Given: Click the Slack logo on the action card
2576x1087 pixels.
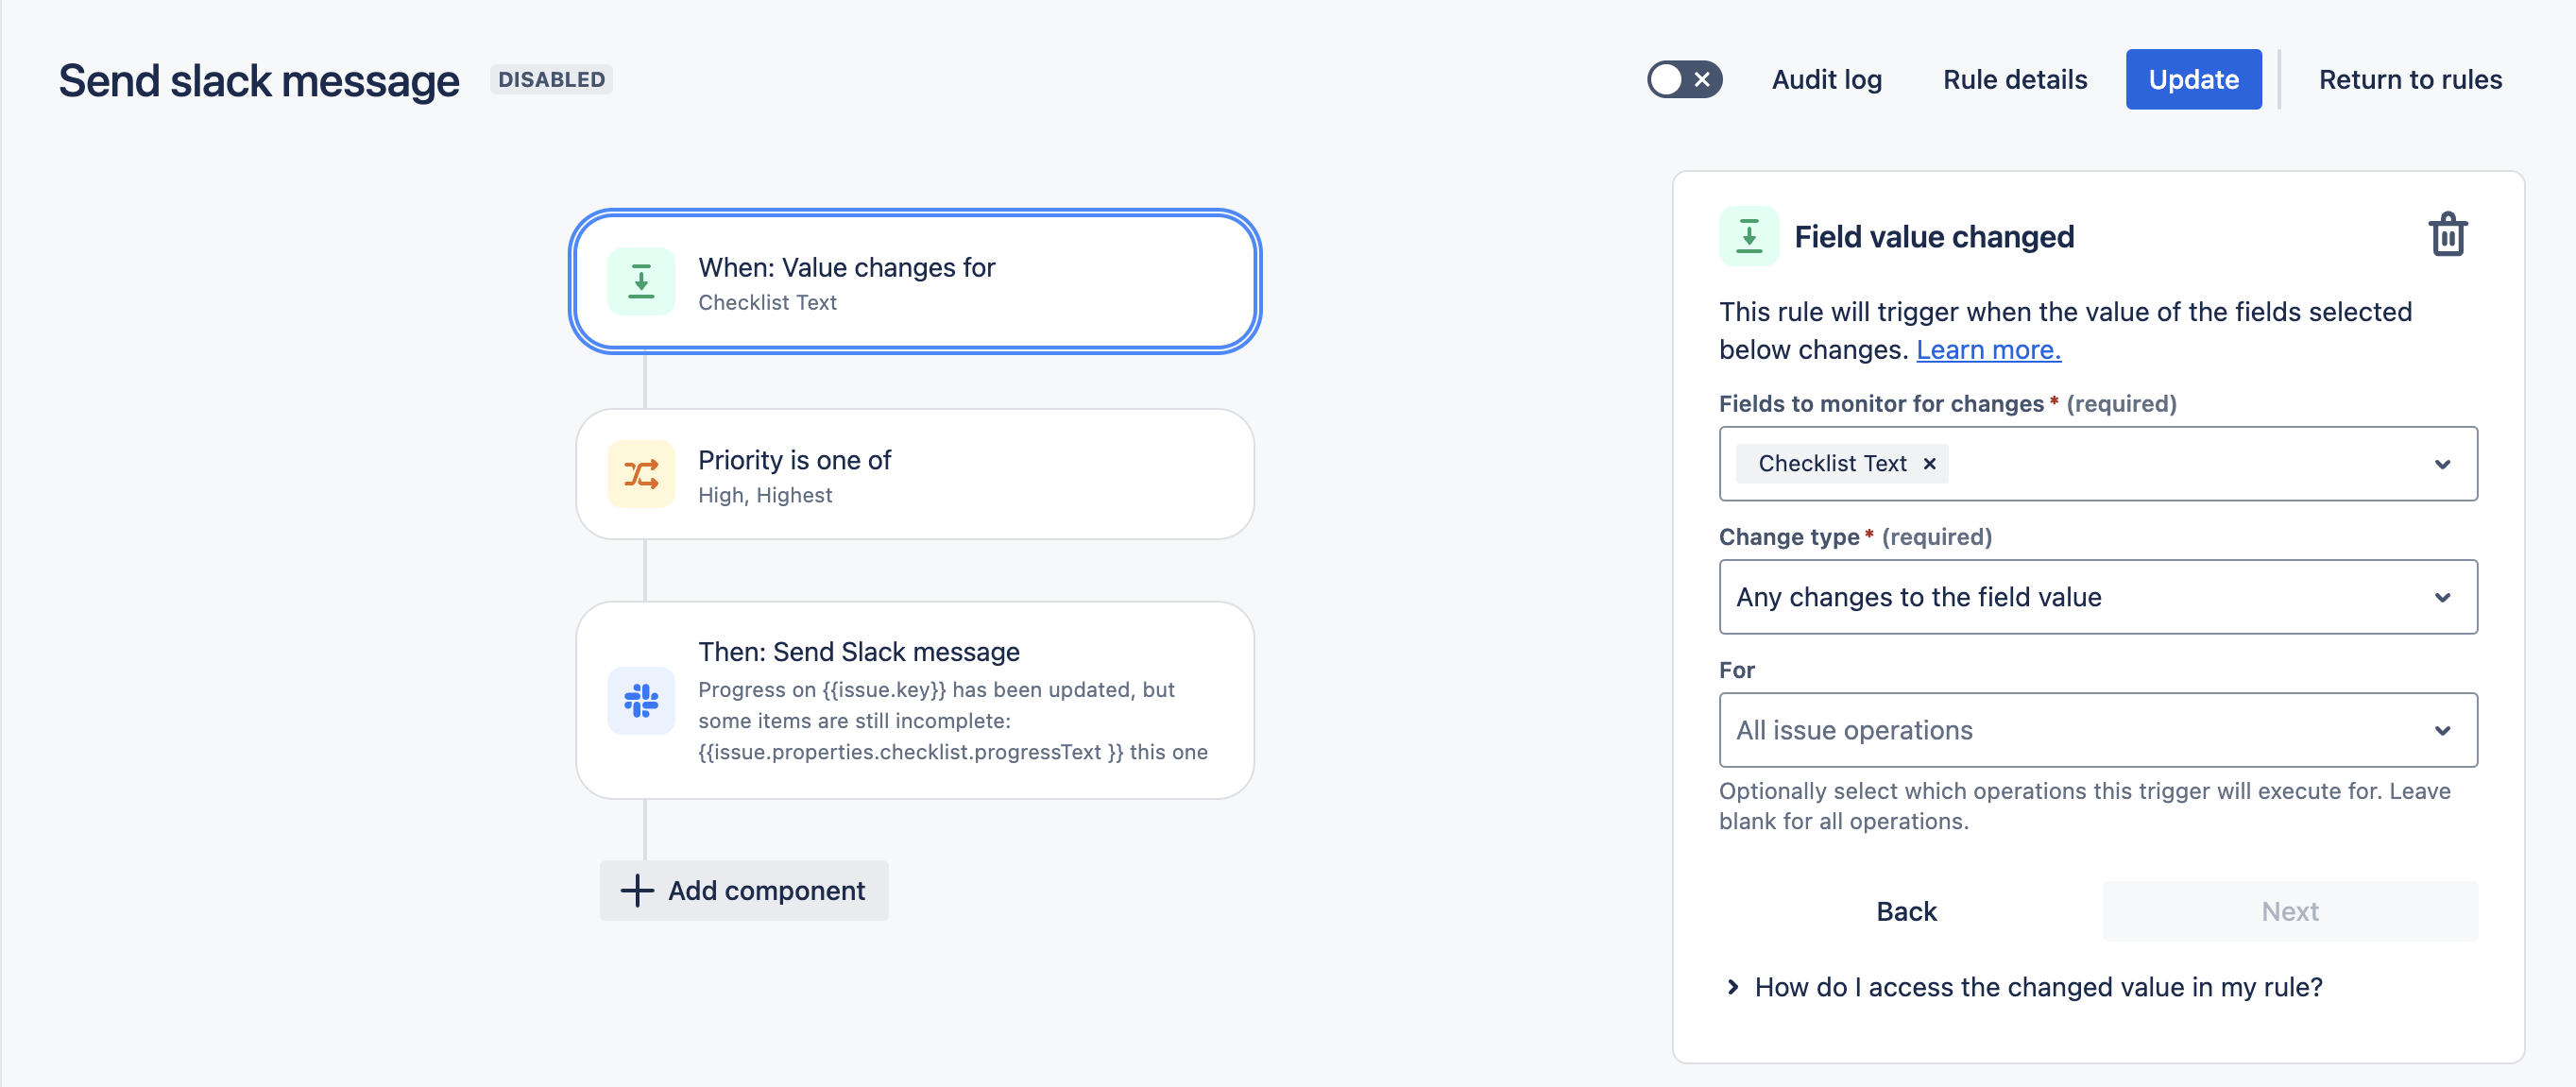Looking at the screenshot, I should (x=641, y=701).
